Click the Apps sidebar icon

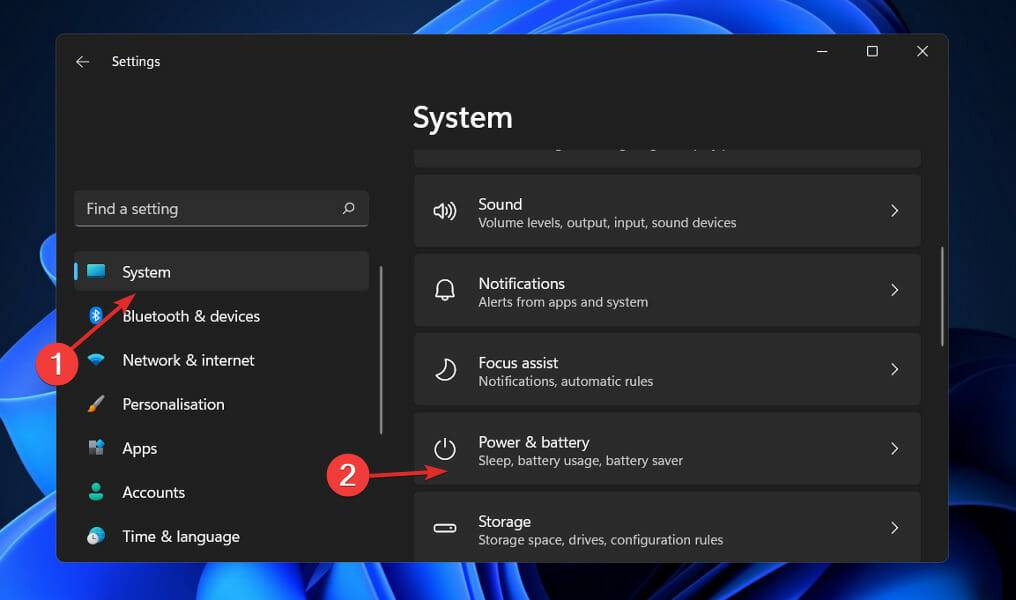tap(96, 448)
